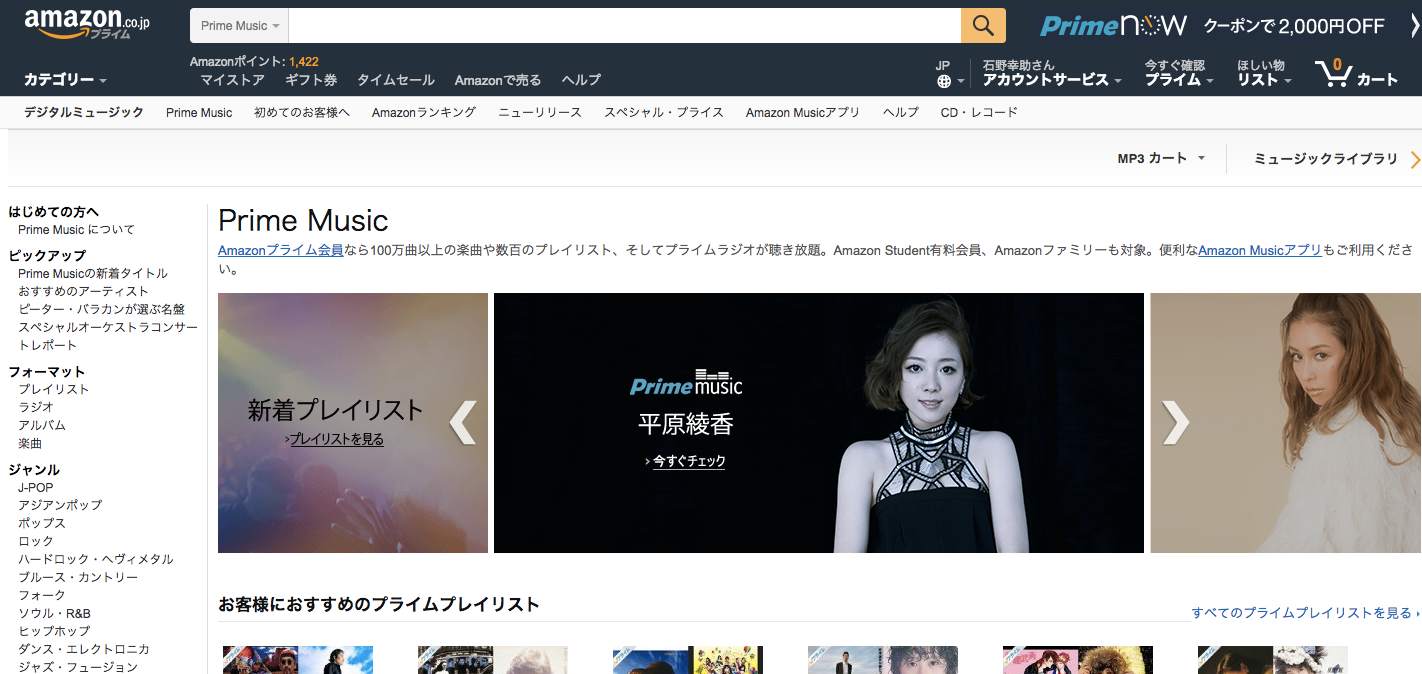The width and height of the screenshot is (1422, 674).
Task: Select アルバム format in sidebar
Action: (x=42, y=425)
